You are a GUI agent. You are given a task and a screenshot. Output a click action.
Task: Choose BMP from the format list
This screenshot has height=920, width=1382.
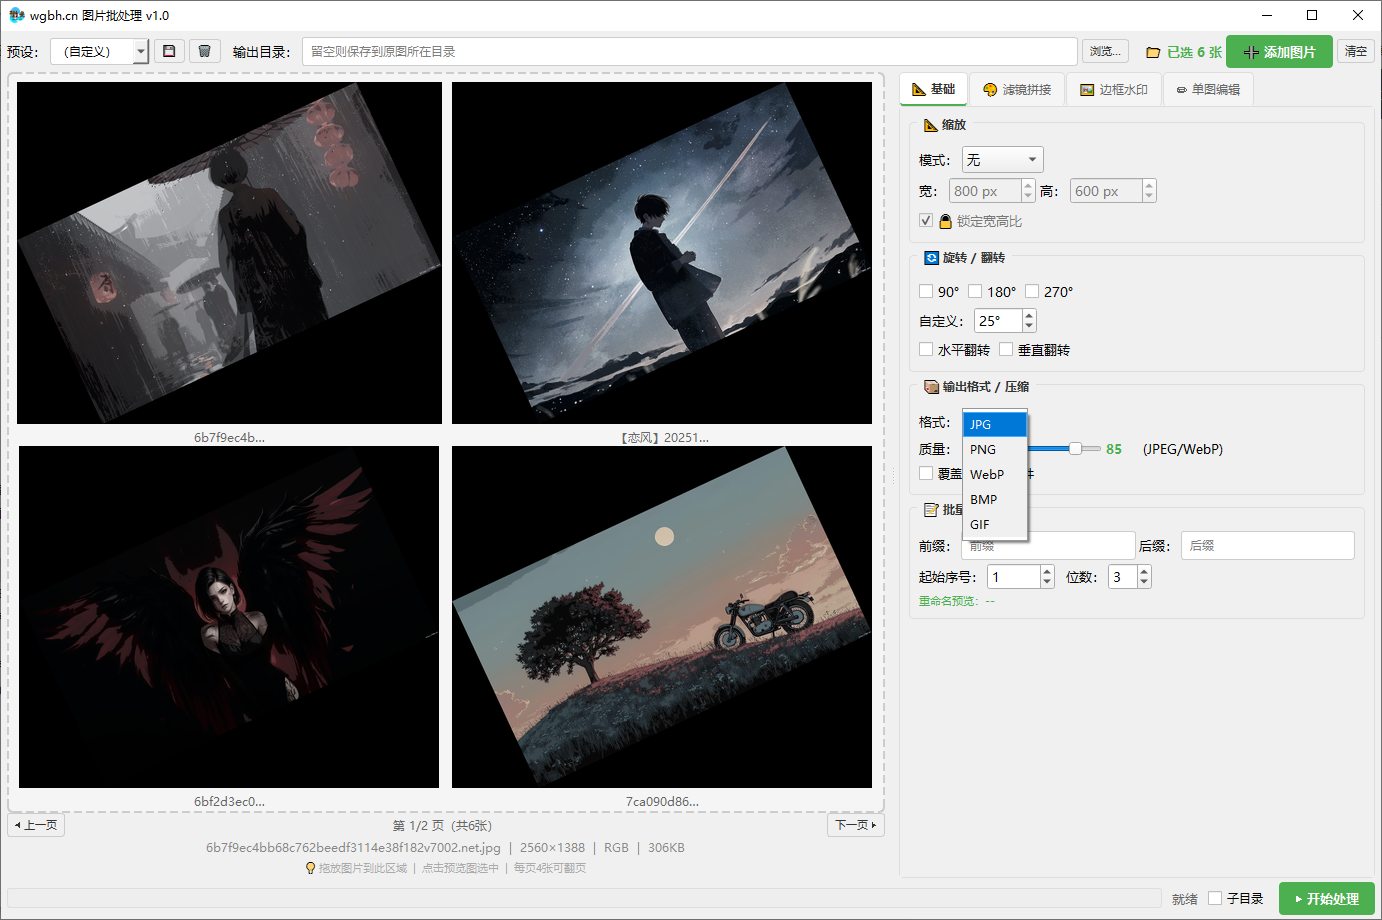tap(995, 499)
